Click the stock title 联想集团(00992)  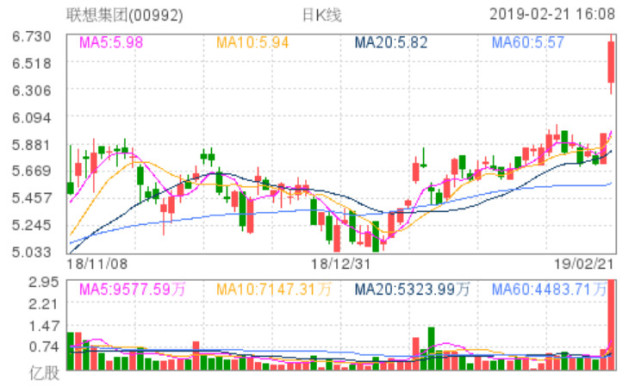click(125, 15)
